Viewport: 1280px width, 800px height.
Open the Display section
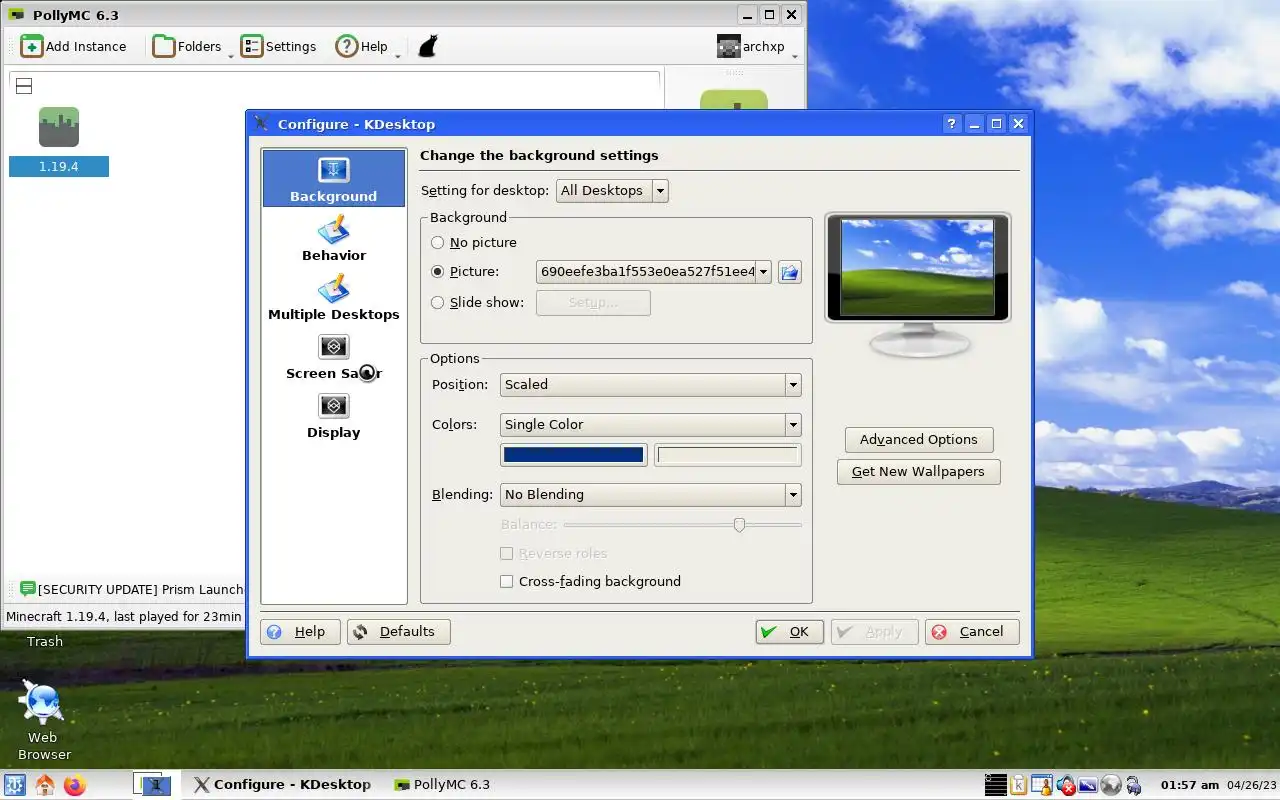click(x=334, y=415)
